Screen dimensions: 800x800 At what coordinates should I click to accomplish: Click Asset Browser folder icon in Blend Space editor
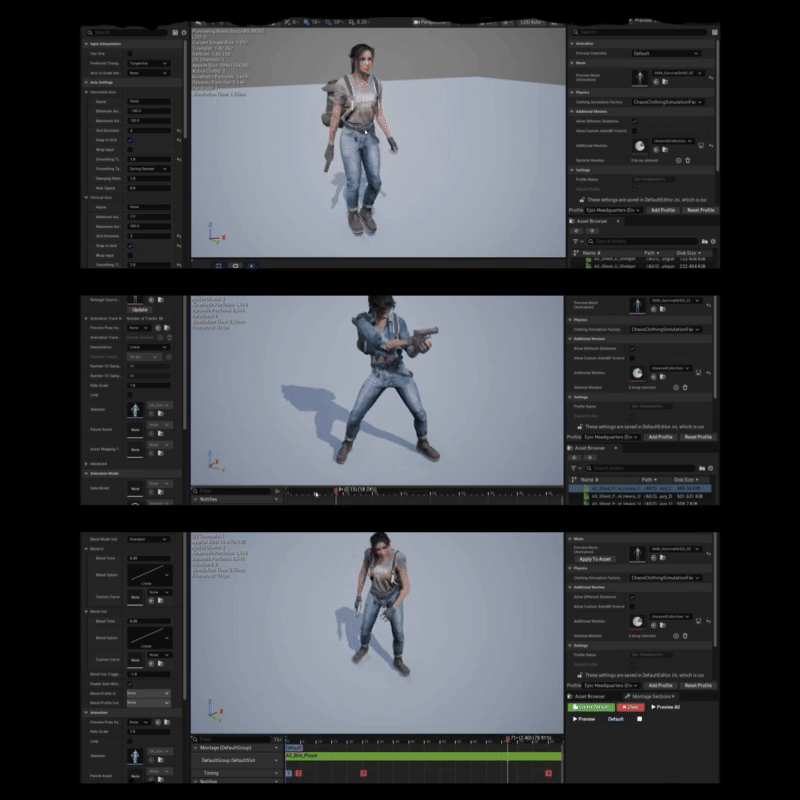click(x=705, y=241)
